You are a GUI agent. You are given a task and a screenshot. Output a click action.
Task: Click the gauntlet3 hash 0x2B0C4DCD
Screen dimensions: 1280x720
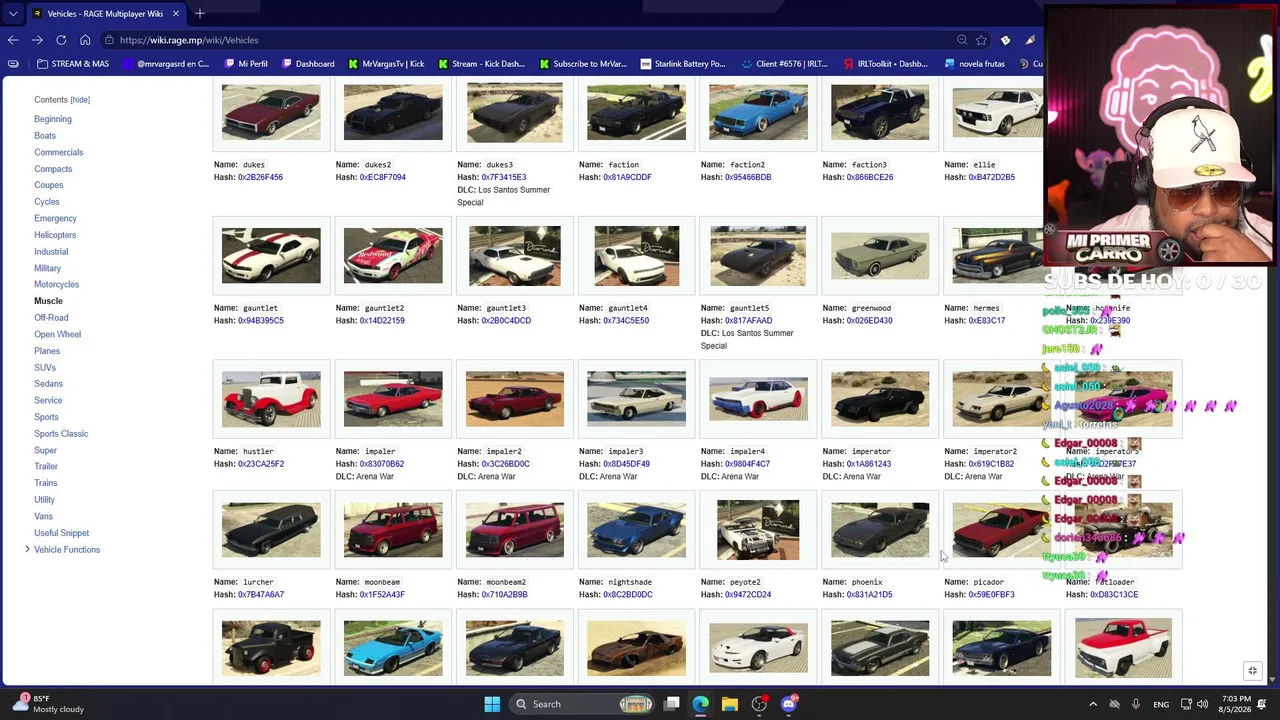(506, 321)
